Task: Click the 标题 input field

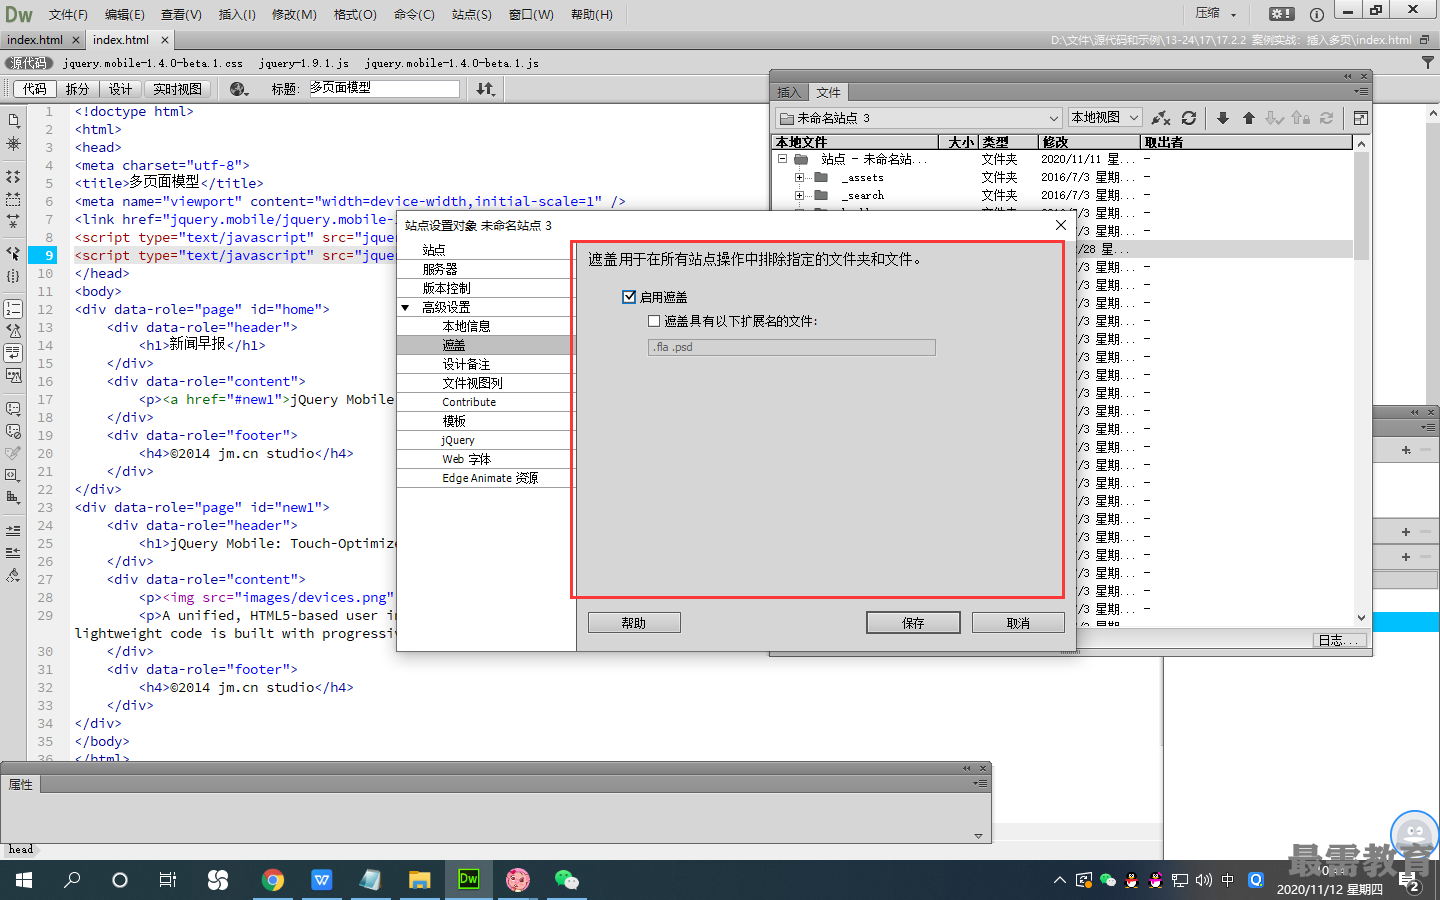Action: click(x=383, y=88)
